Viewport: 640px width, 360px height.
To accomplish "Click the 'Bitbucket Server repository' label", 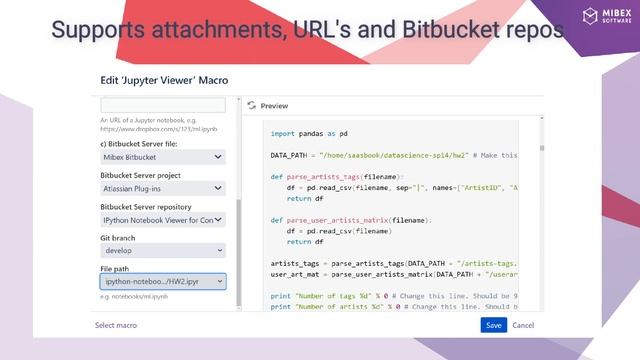I will [146, 207].
